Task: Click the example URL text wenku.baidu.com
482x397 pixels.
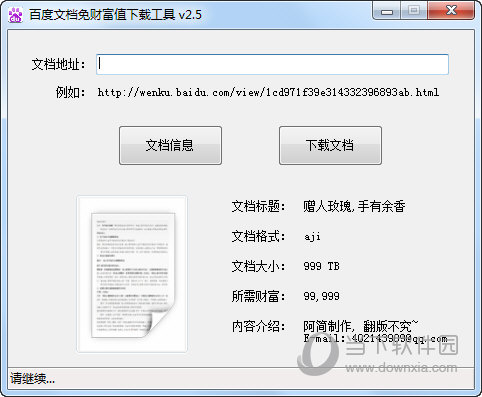Action: 268,92
